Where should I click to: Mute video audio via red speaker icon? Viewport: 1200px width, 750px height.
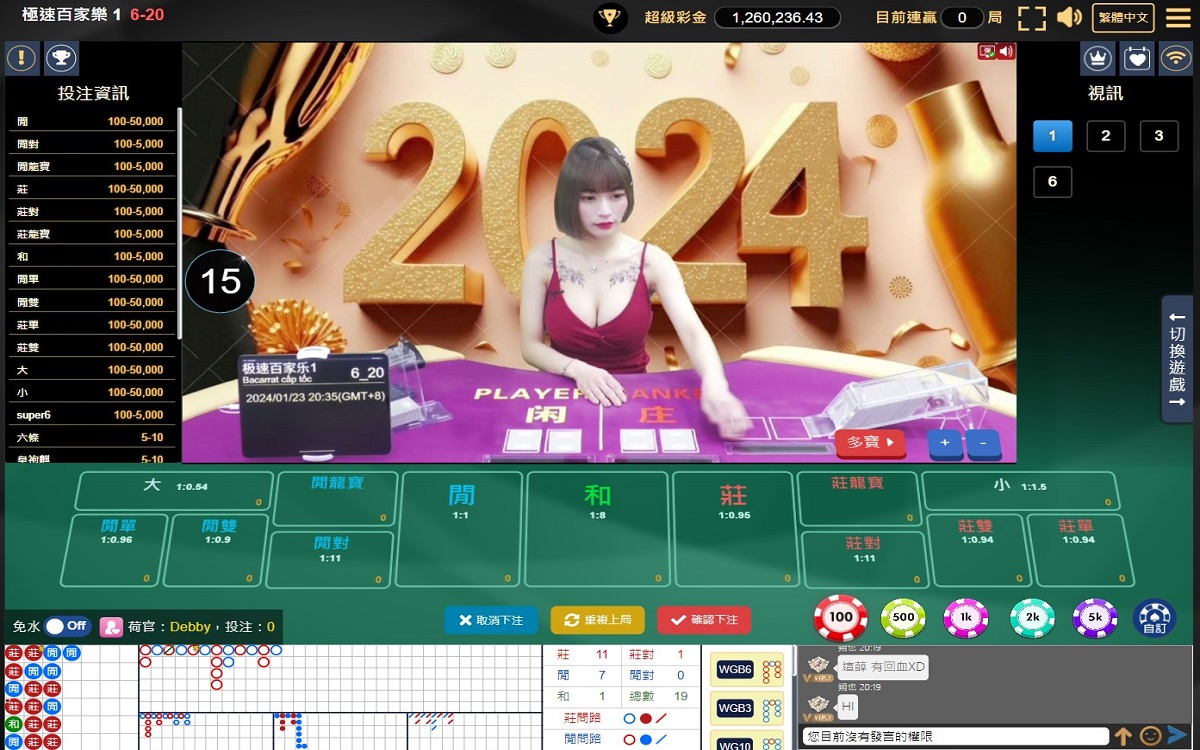(1006, 51)
